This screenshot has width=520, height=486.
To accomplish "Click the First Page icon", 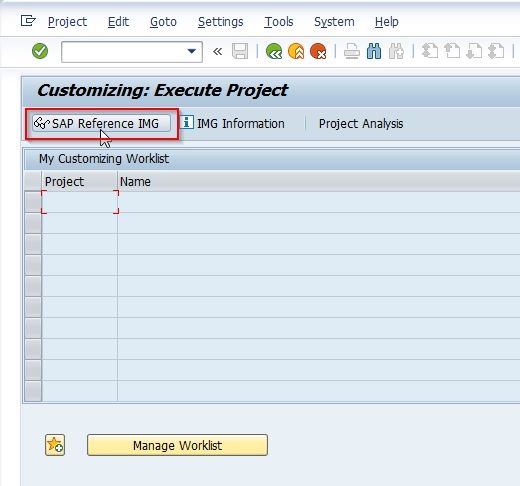I will coord(430,51).
